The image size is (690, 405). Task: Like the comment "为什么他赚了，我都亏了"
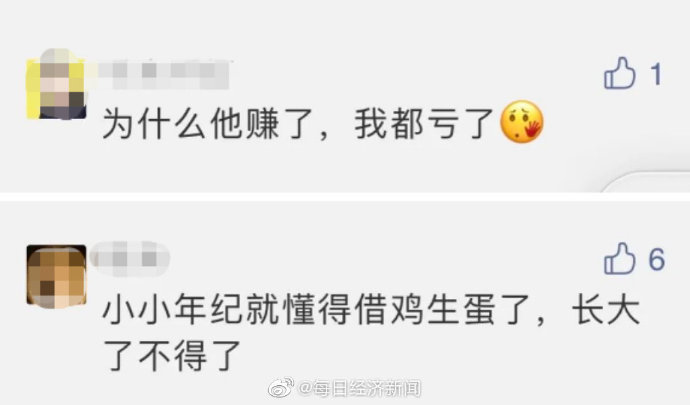tap(620, 74)
